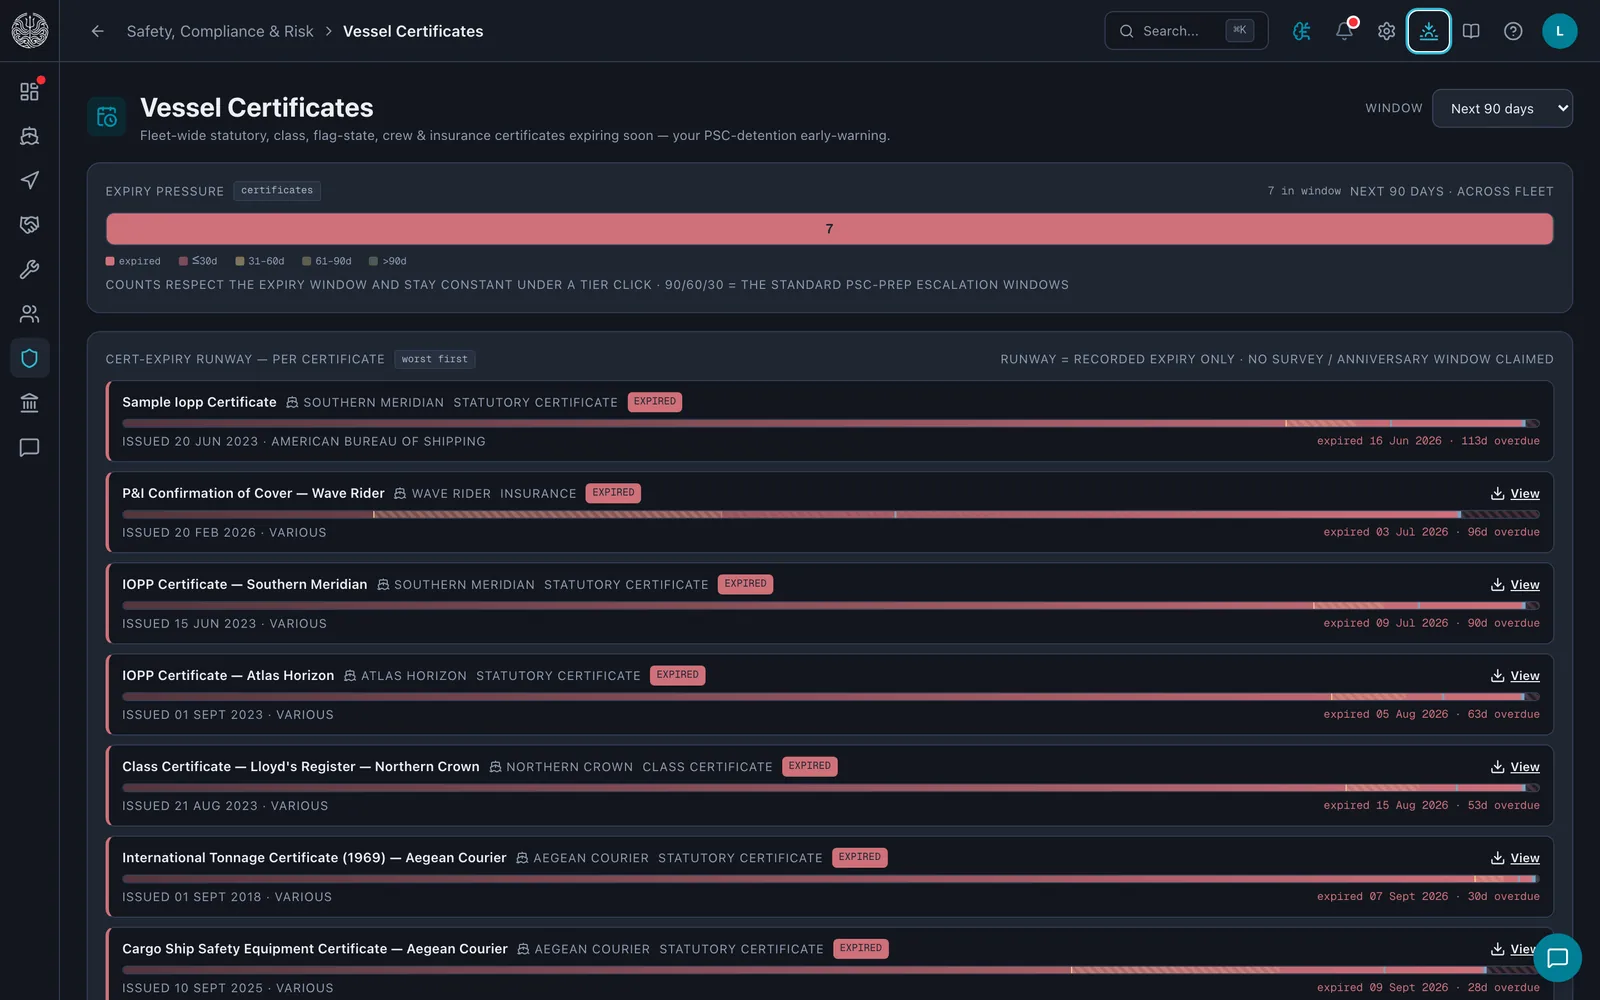The width and height of the screenshot is (1600, 1000).
Task: Open the bank finance icon in sidebar
Action: (x=29, y=403)
